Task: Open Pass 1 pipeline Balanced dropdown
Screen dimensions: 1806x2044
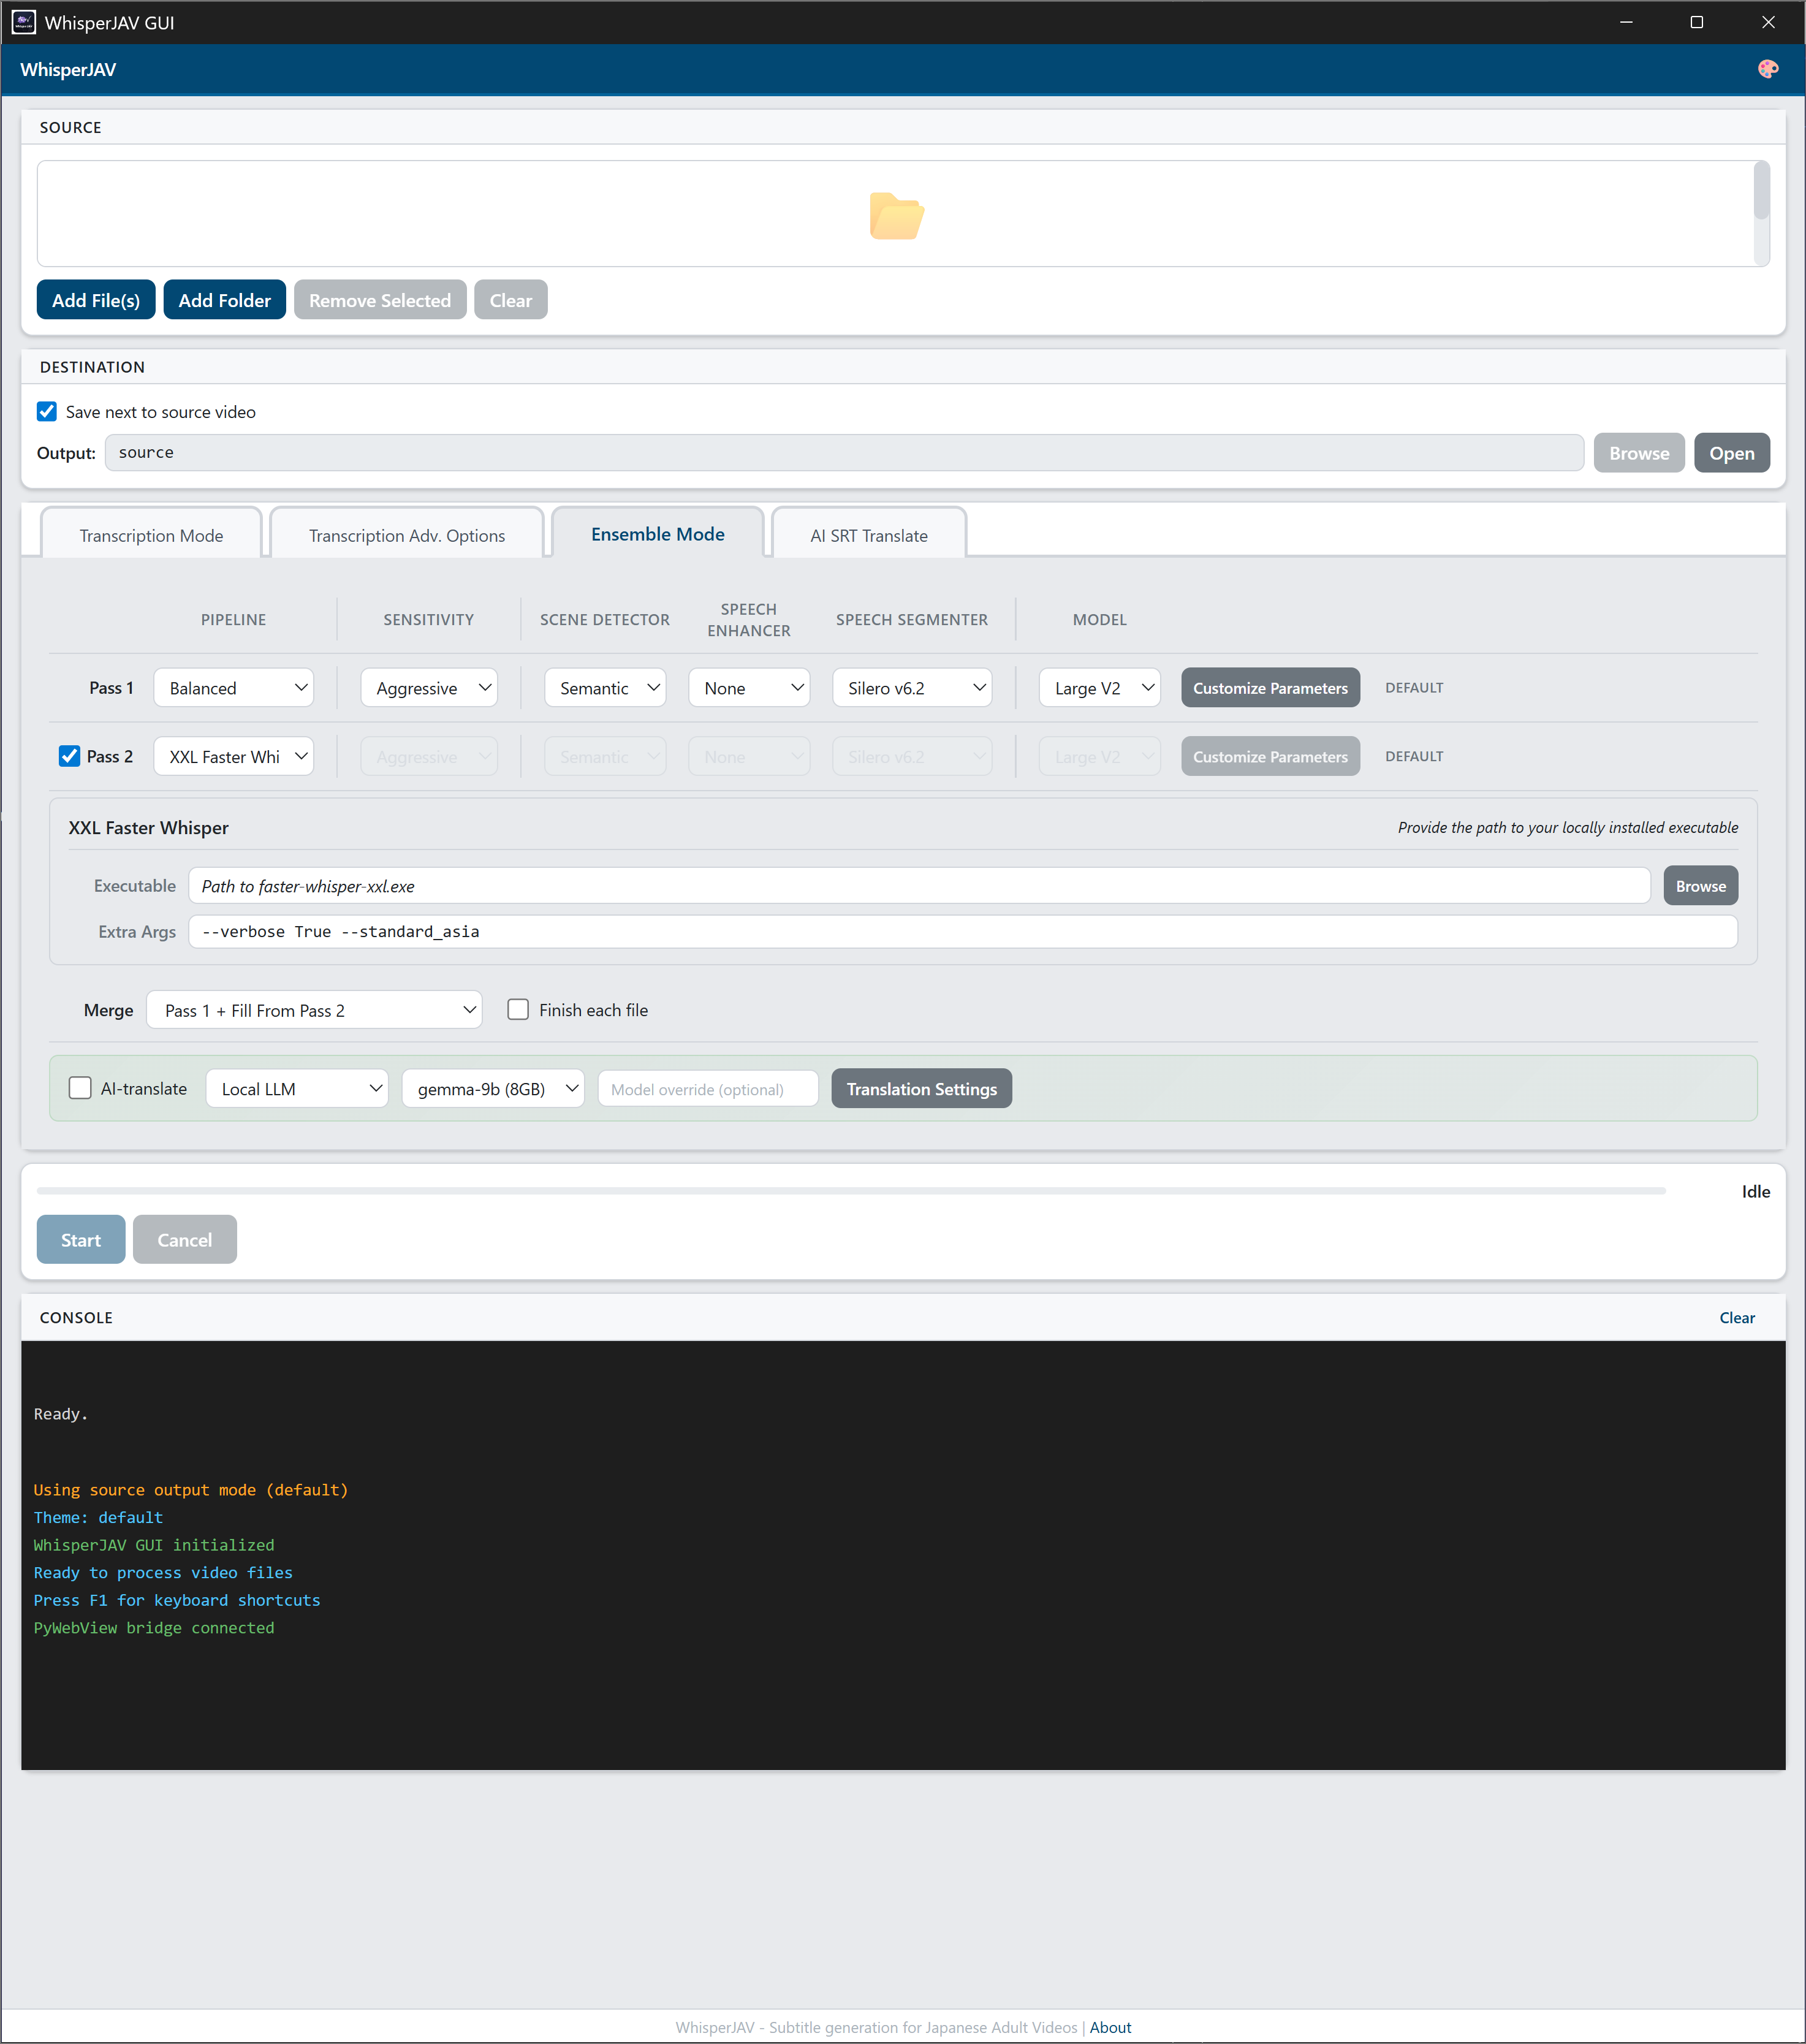Action: point(233,688)
